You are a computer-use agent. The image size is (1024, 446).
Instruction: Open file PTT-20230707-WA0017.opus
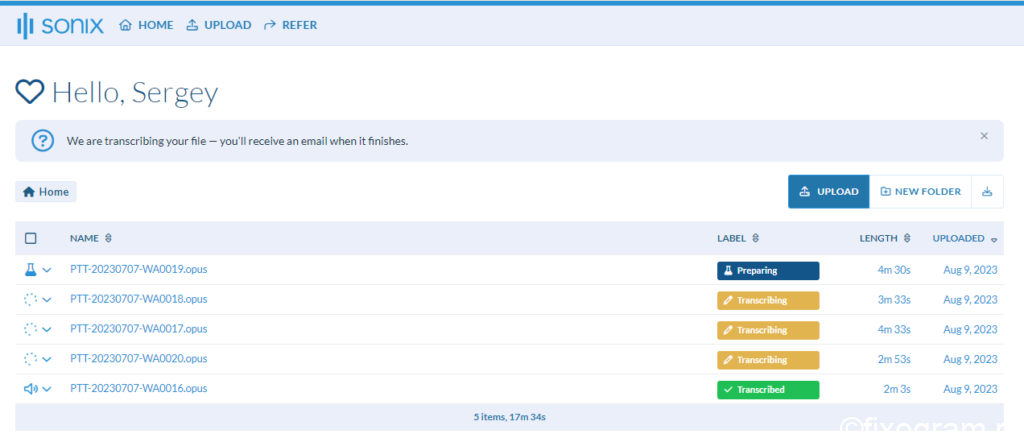(138, 328)
